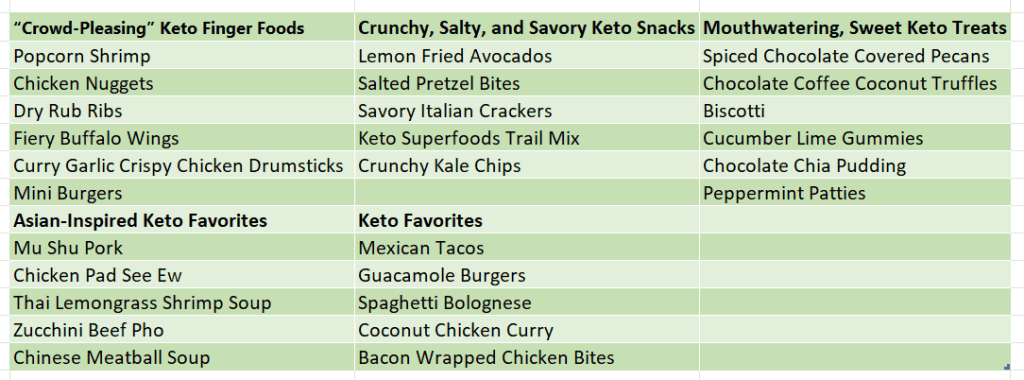Select the Bacon Wrapped Chicken Bites cell

point(527,358)
